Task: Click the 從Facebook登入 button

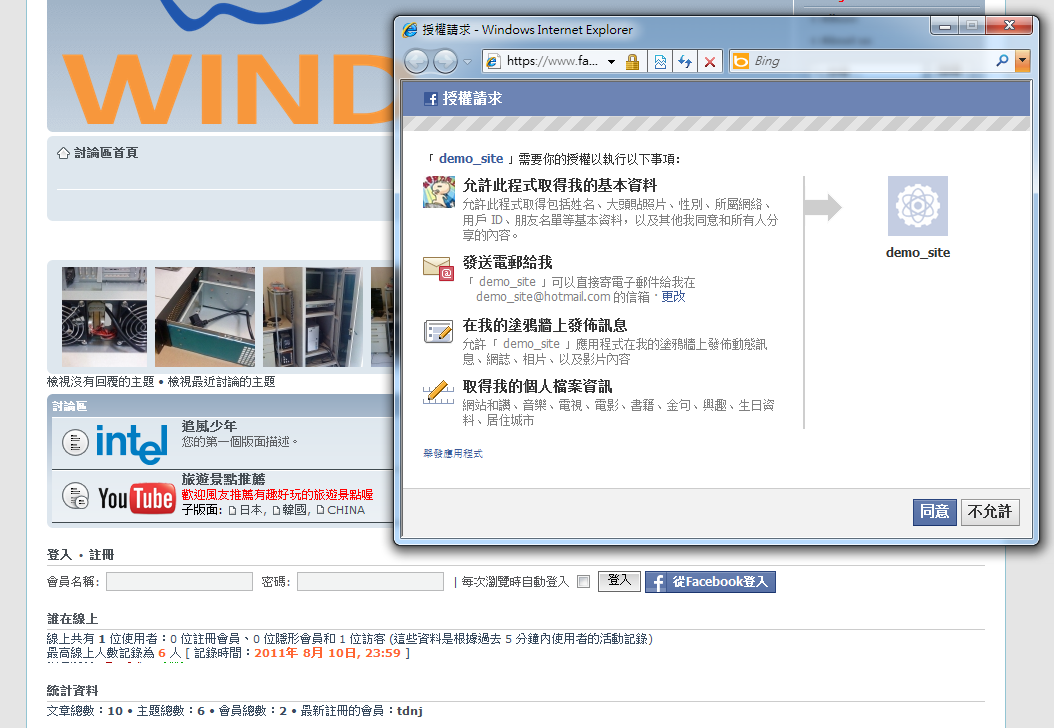Action: pos(710,582)
